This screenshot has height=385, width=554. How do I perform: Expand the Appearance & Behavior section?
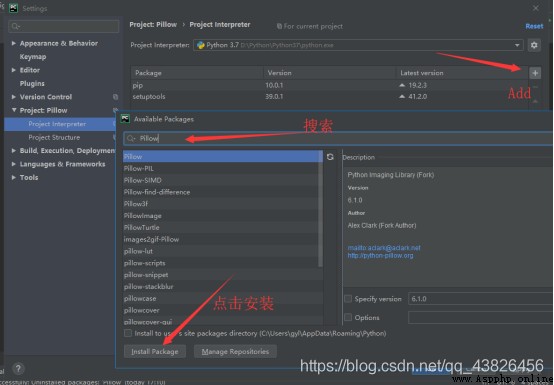(x=13, y=43)
